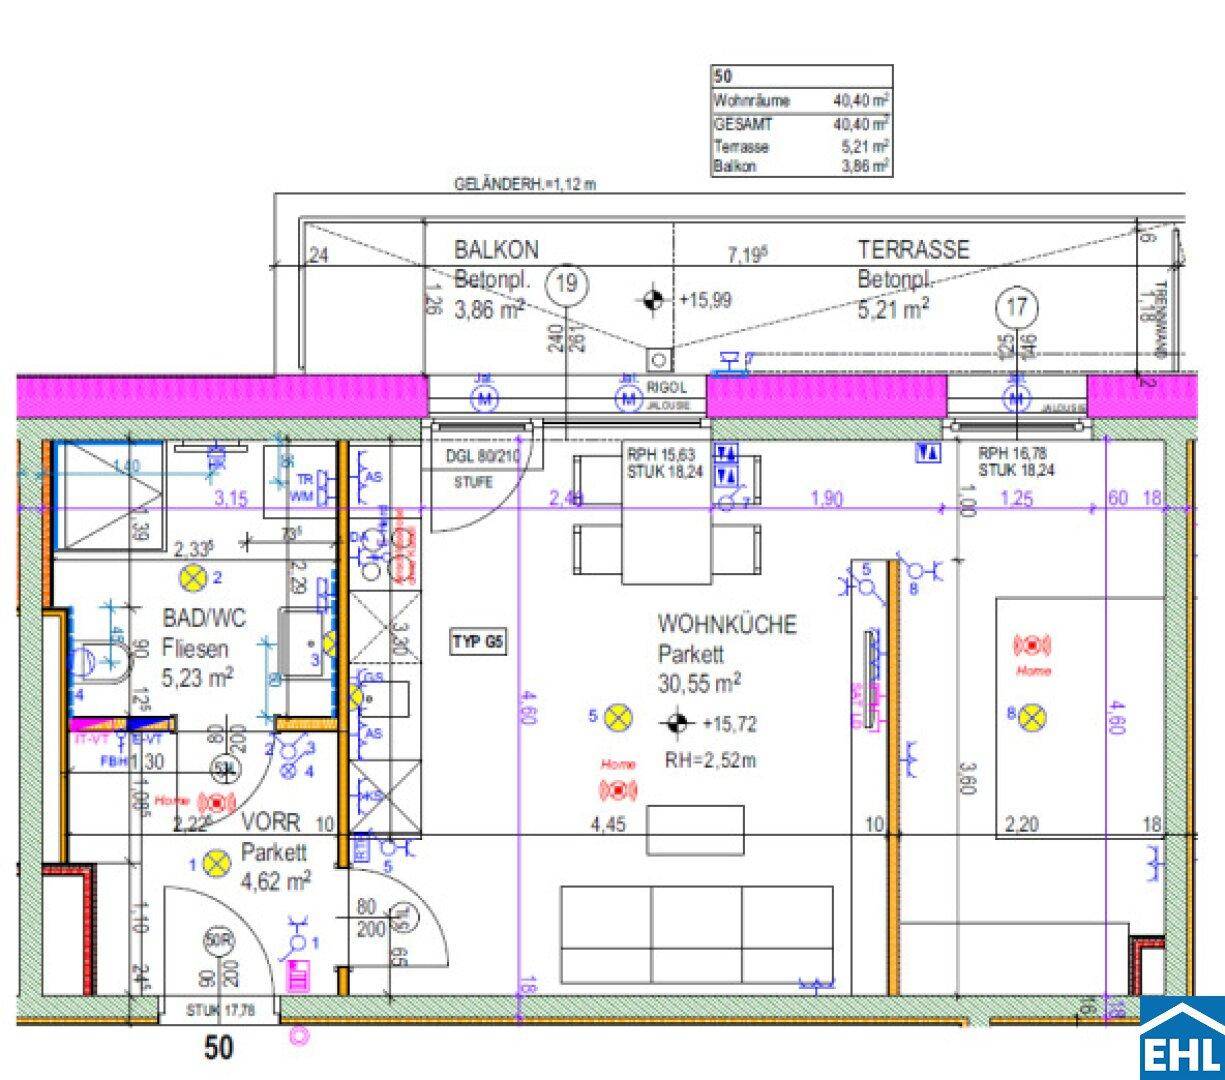Viewport: 1225px width, 1080px height.
Task: Click the blue motor symbol labeled RIGOL
Action: point(628,398)
